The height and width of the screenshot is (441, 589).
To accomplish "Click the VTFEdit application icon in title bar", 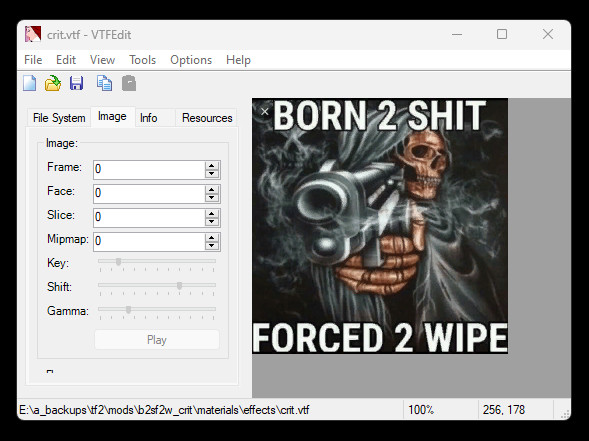I will click(x=33, y=34).
